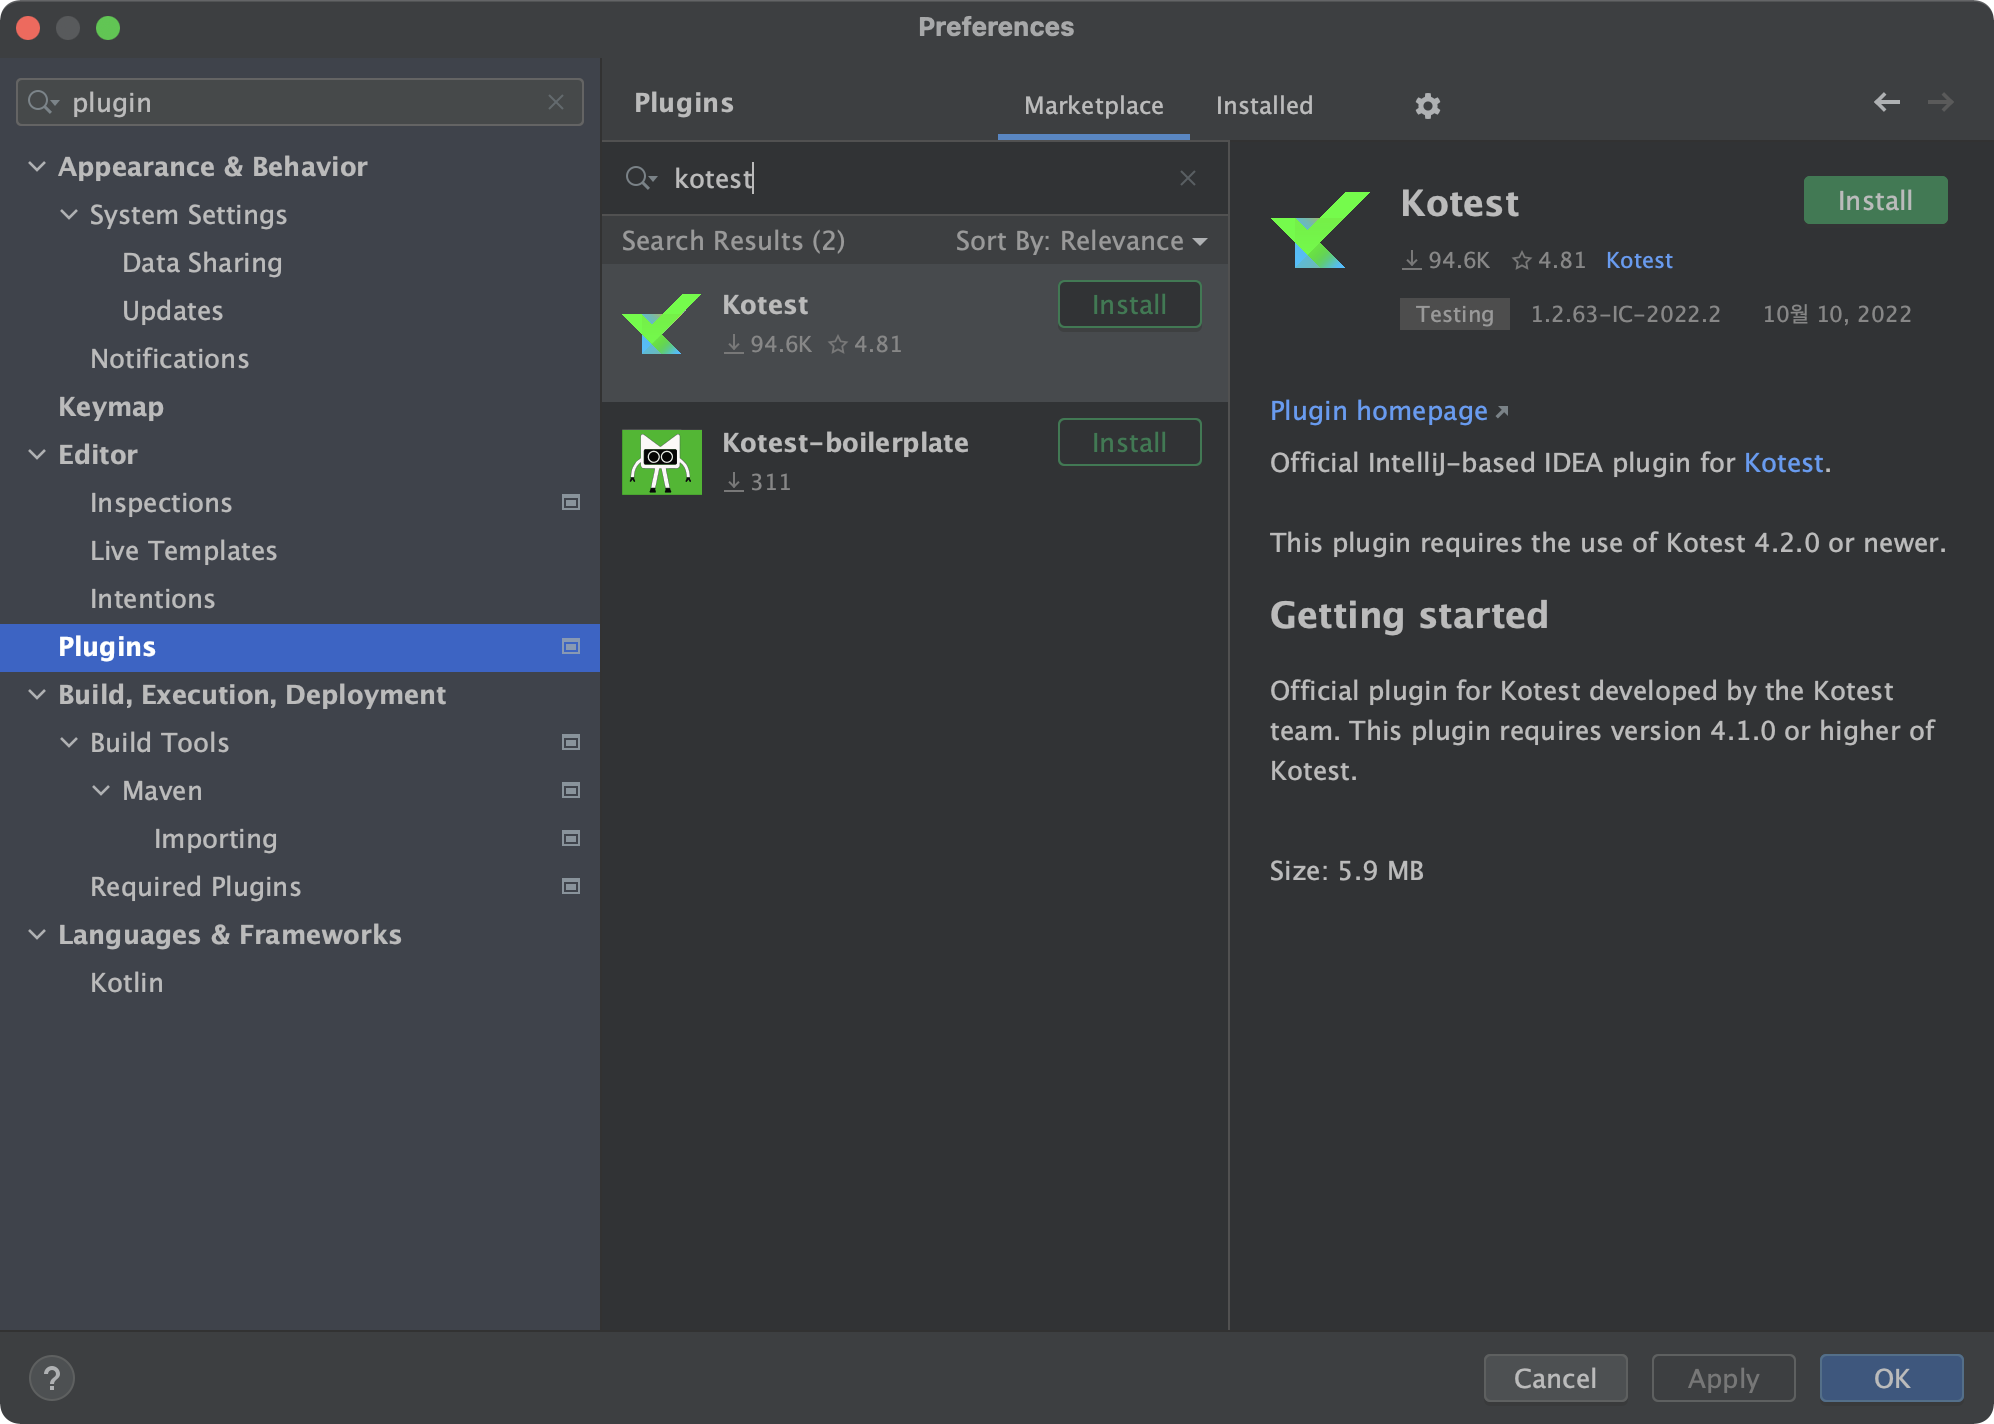The image size is (1994, 1424).
Task: Click the Testing tag label
Action: (x=1454, y=314)
